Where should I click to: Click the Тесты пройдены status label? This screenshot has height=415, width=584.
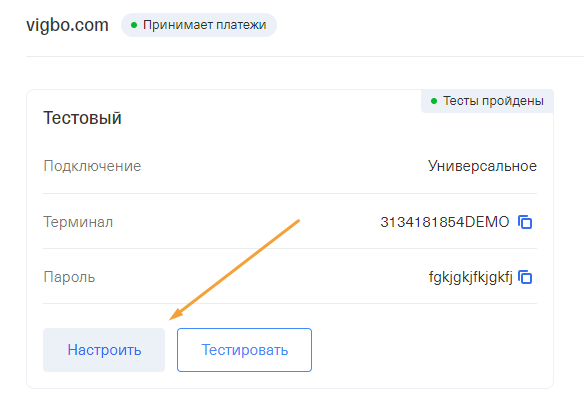487,101
